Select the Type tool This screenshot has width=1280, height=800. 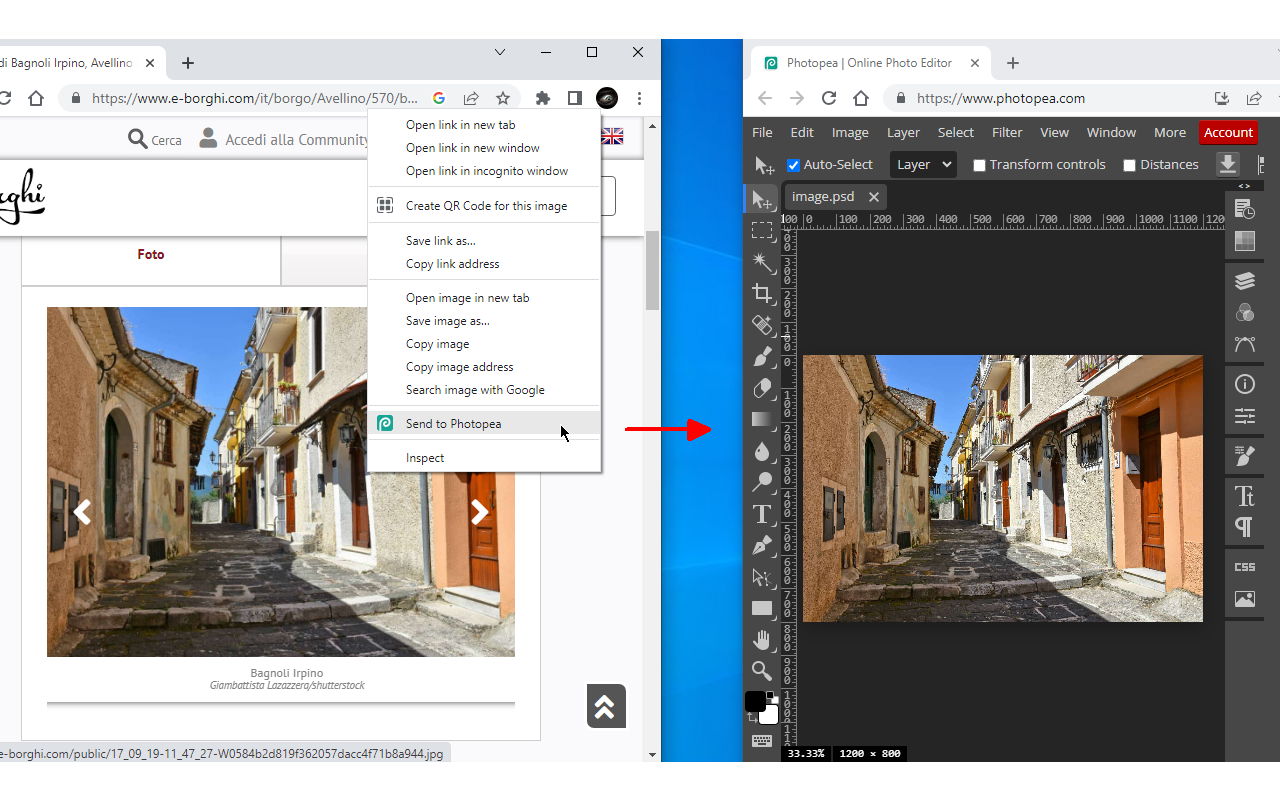coord(762,514)
